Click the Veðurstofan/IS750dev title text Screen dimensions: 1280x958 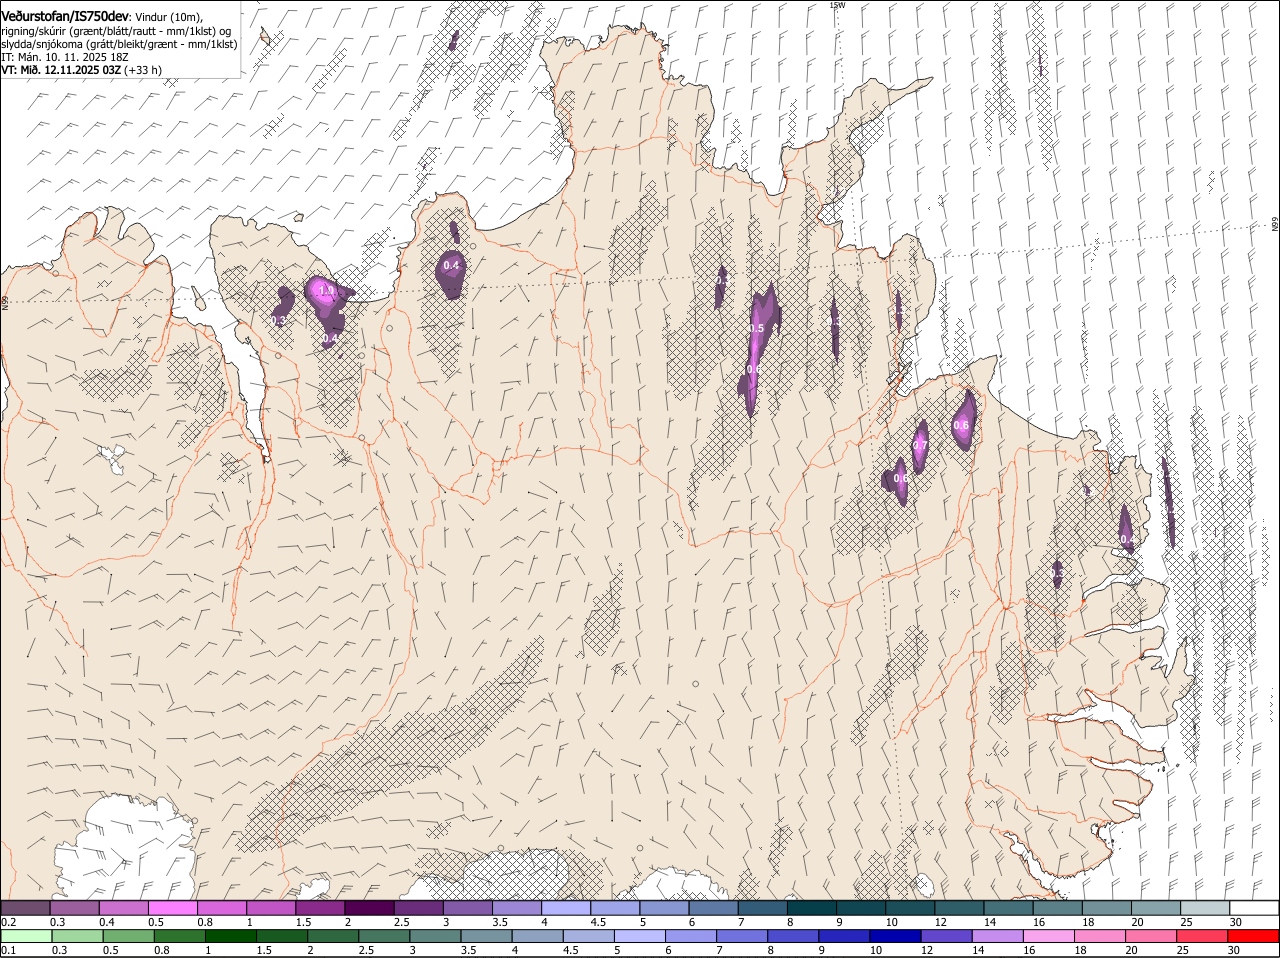[x=64, y=17]
